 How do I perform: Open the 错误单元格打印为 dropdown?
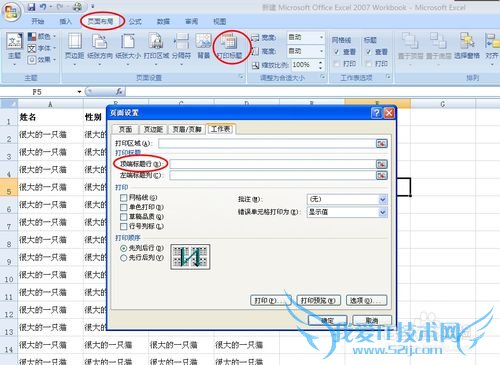(383, 212)
